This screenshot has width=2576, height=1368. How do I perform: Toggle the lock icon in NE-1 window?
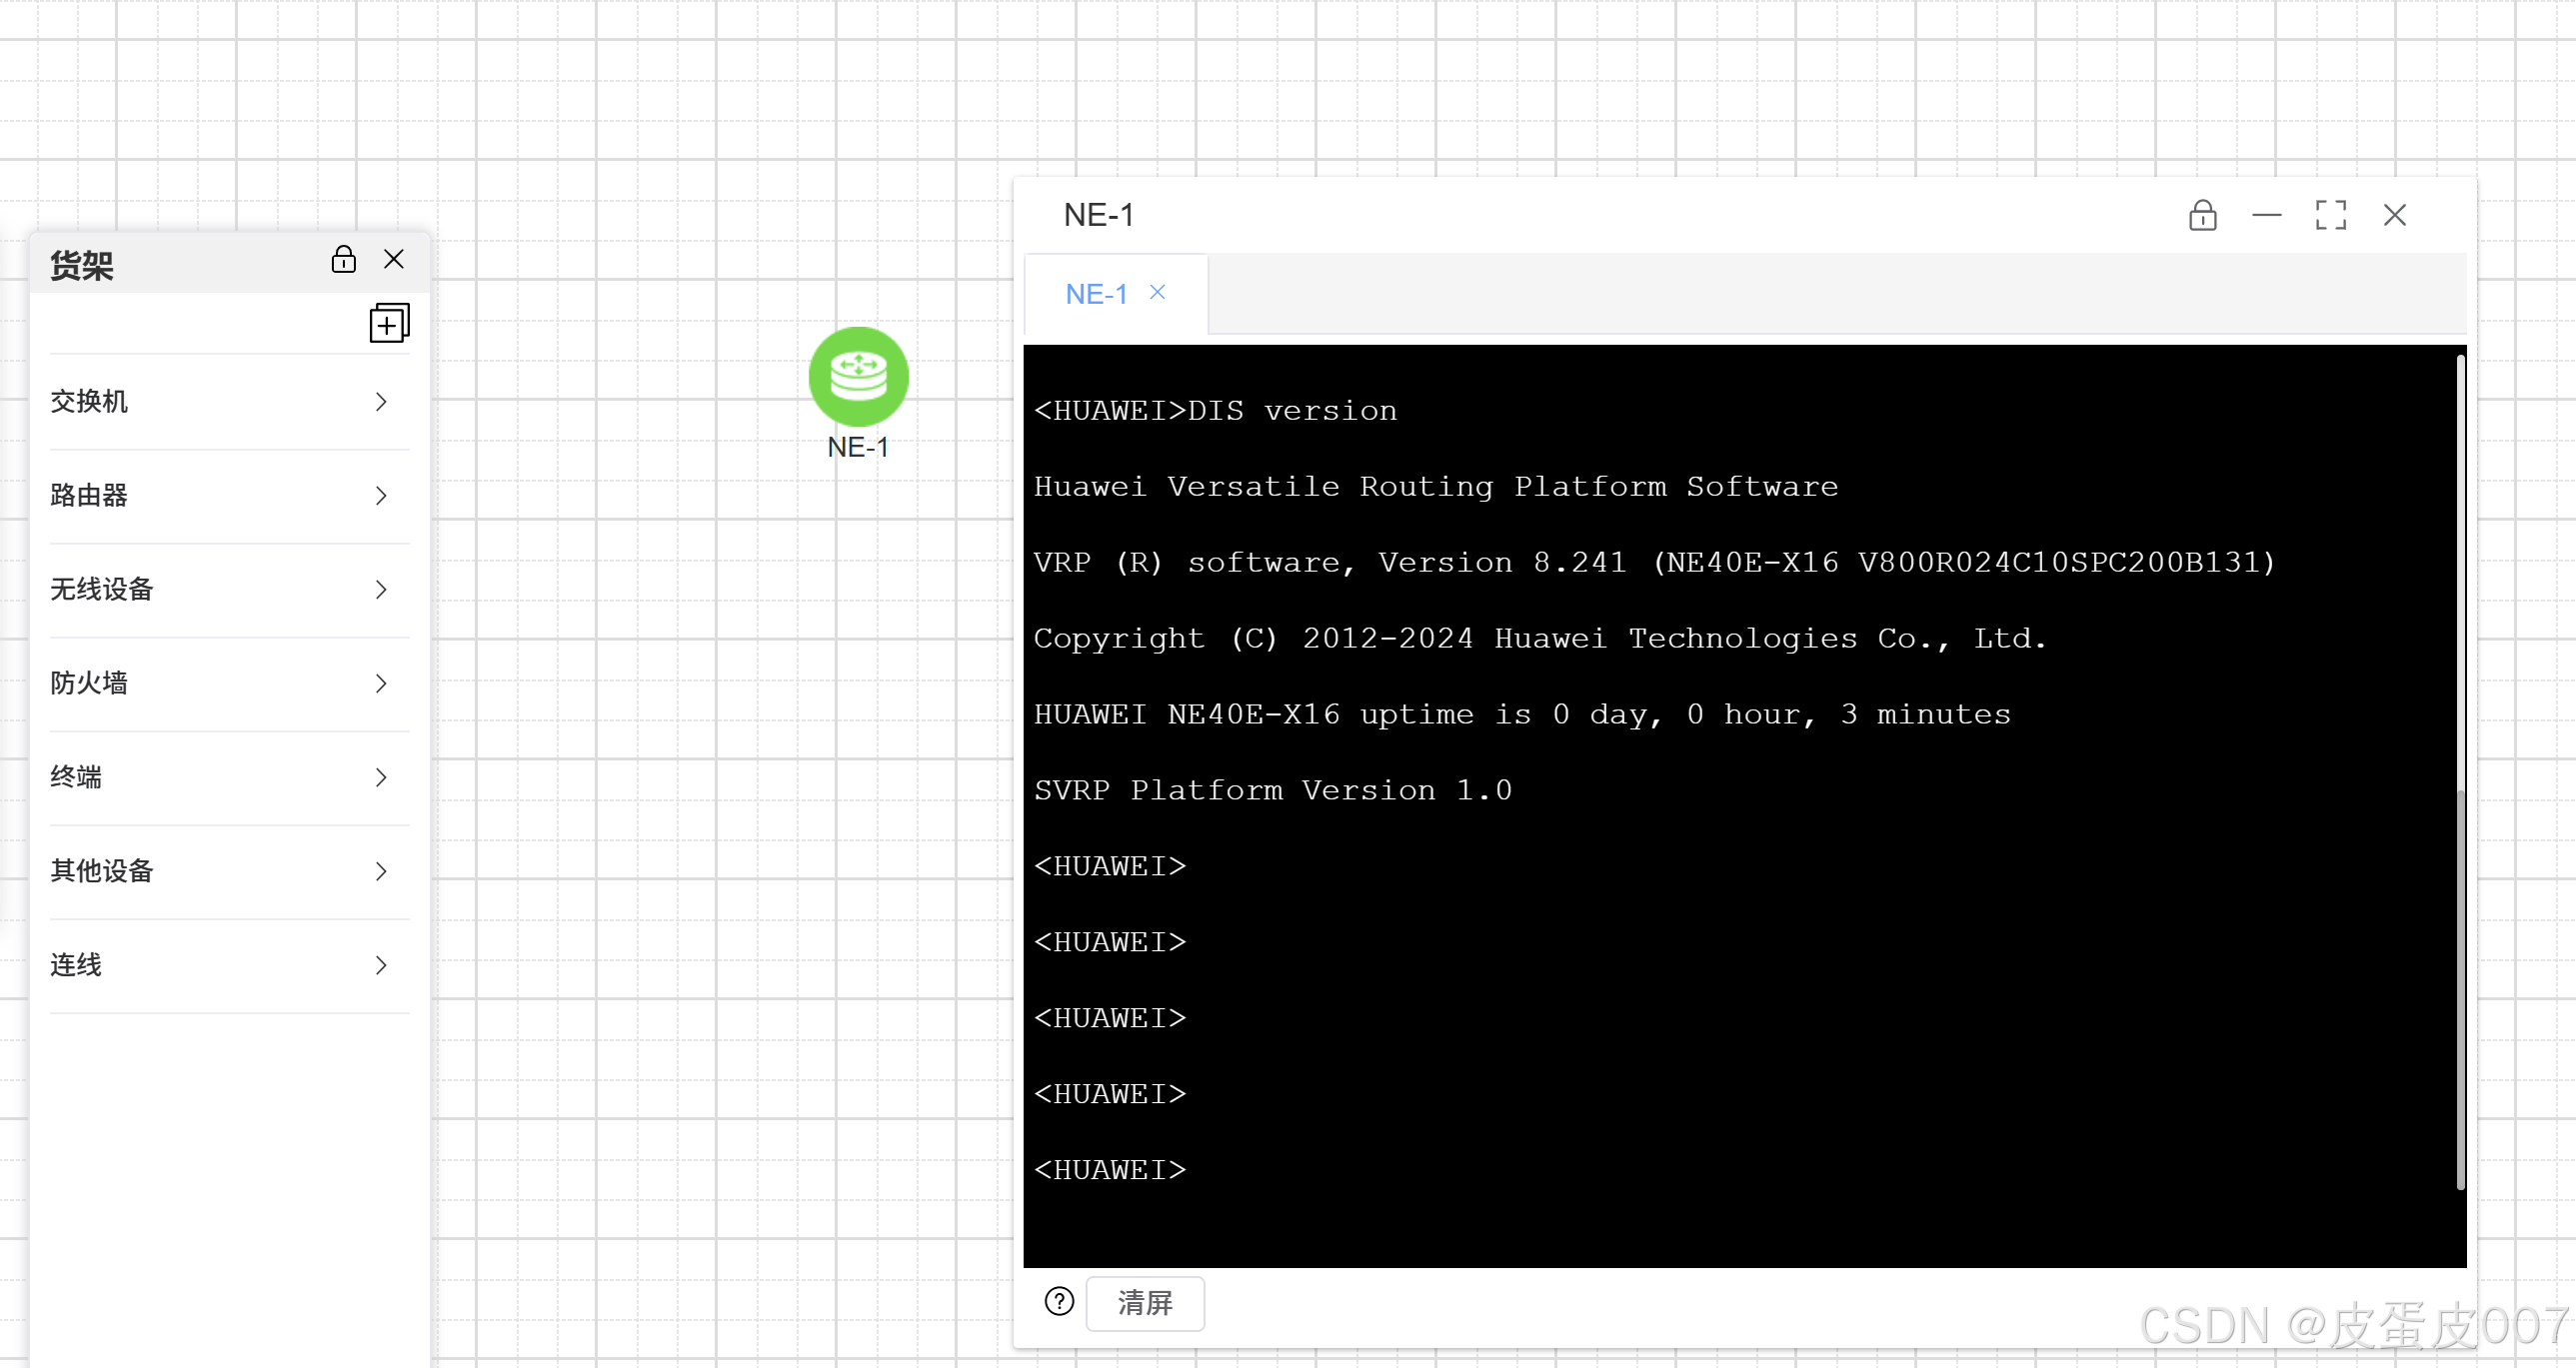2202,215
